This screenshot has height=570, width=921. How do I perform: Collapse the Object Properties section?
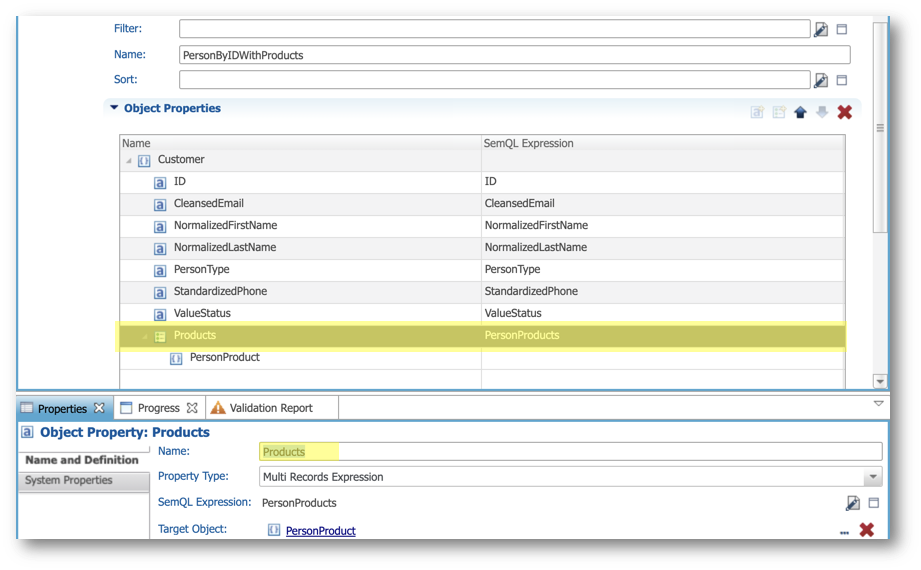tap(114, 108)
